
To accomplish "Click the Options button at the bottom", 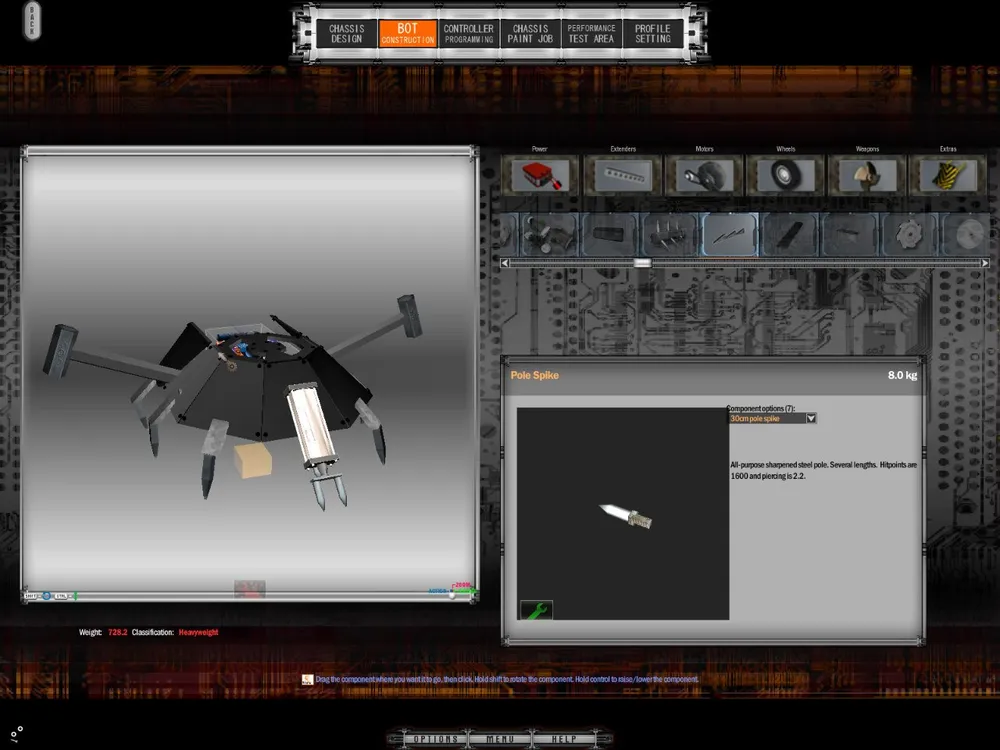I will tap(436, 739).
